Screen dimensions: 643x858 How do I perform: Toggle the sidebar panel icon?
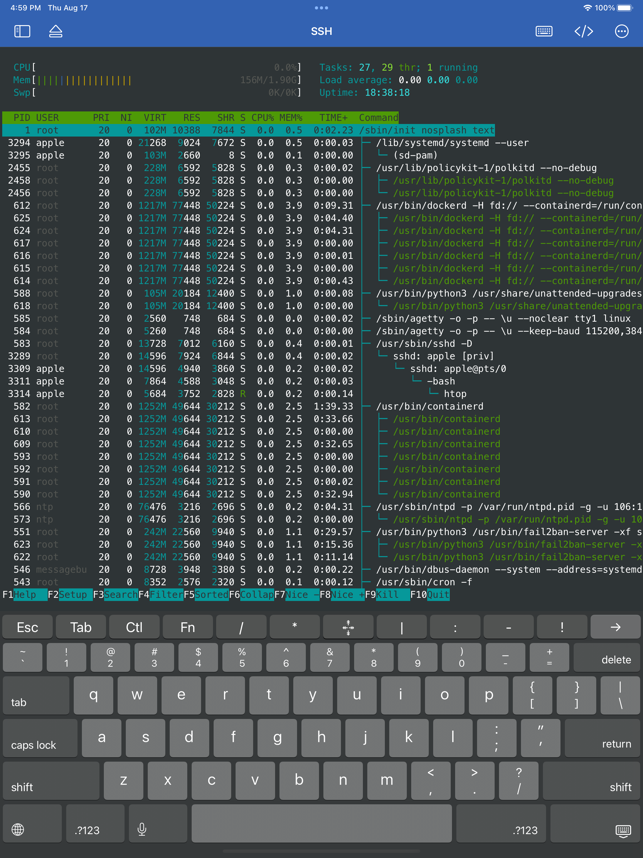22,31
